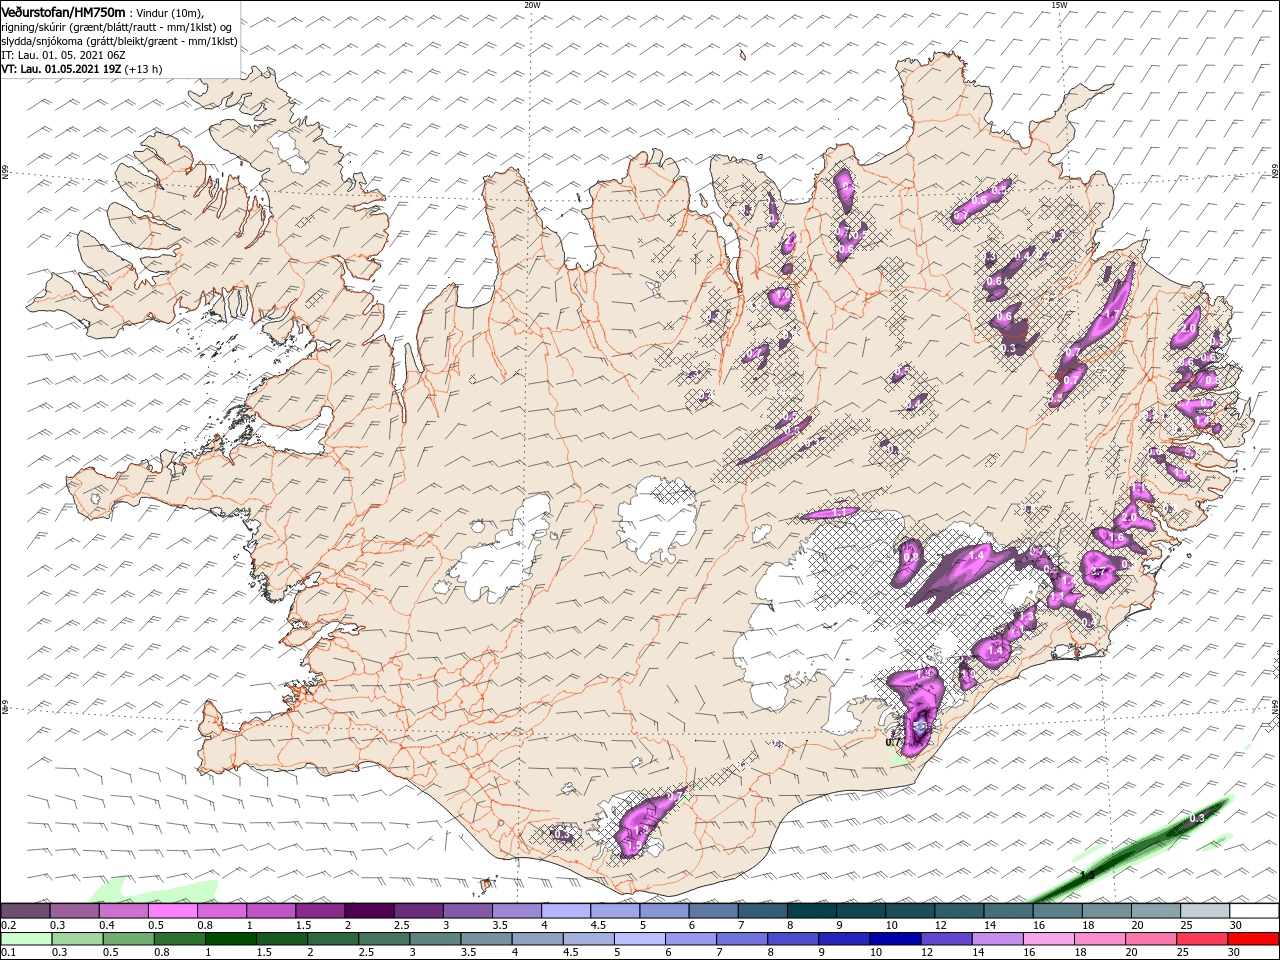Pick the dark teal upper swatch labeled 8

click(x=811, y=911)
